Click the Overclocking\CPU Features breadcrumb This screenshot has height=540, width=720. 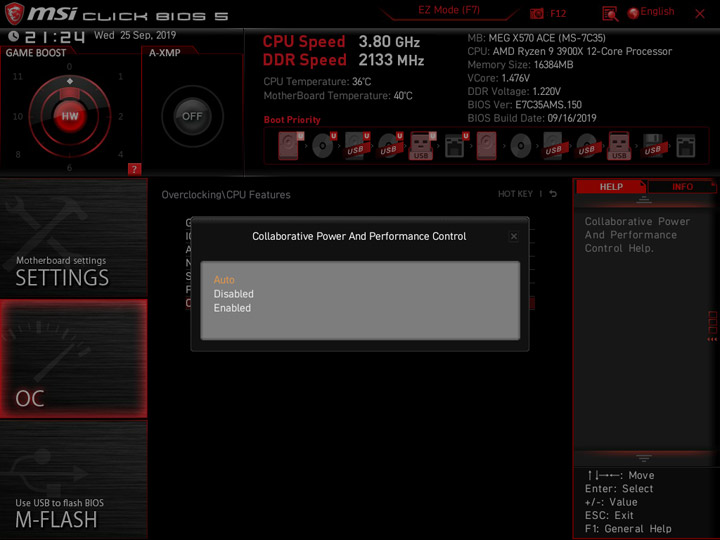pyautogui.click(x=226, y=195)
